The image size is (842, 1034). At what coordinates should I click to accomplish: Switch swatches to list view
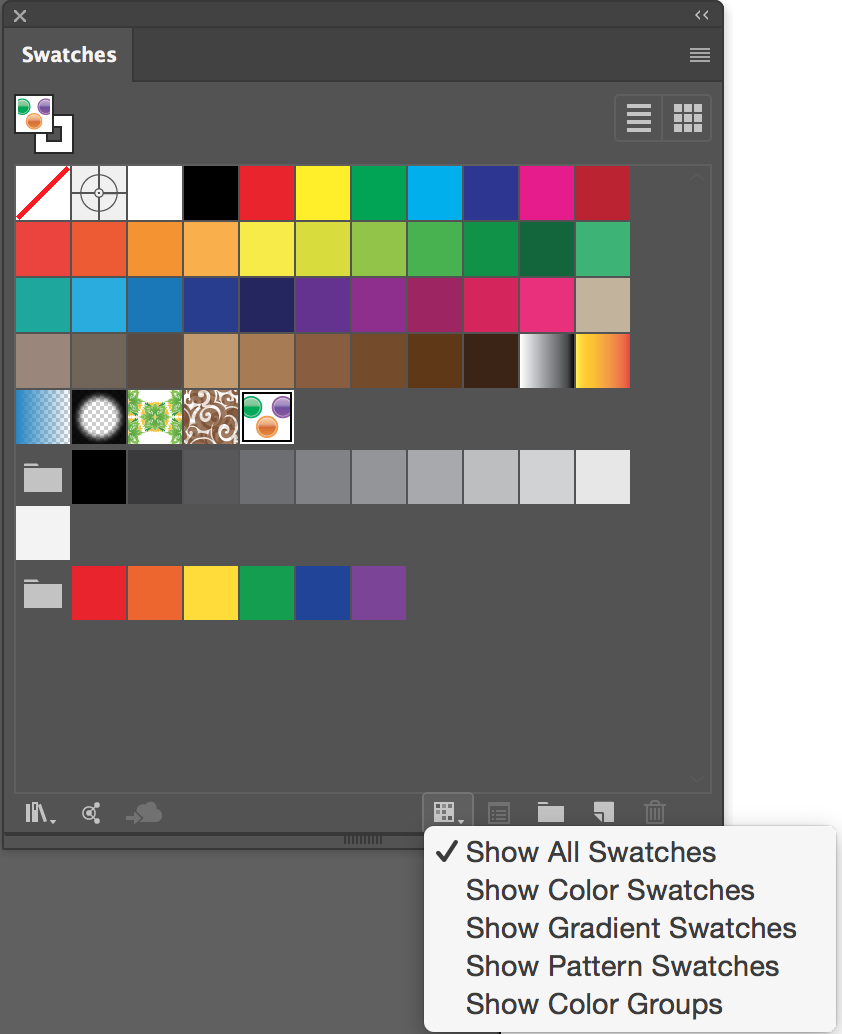(638, 117)
